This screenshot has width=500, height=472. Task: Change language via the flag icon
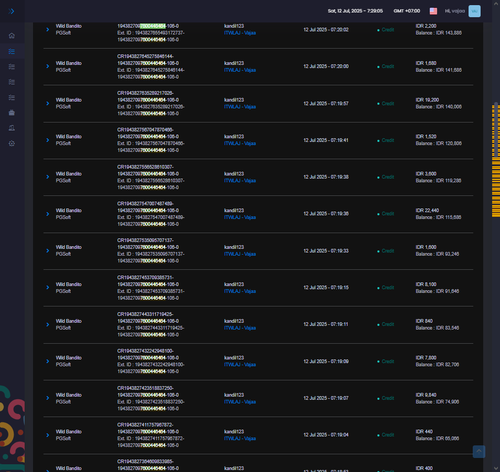point(433,11)
